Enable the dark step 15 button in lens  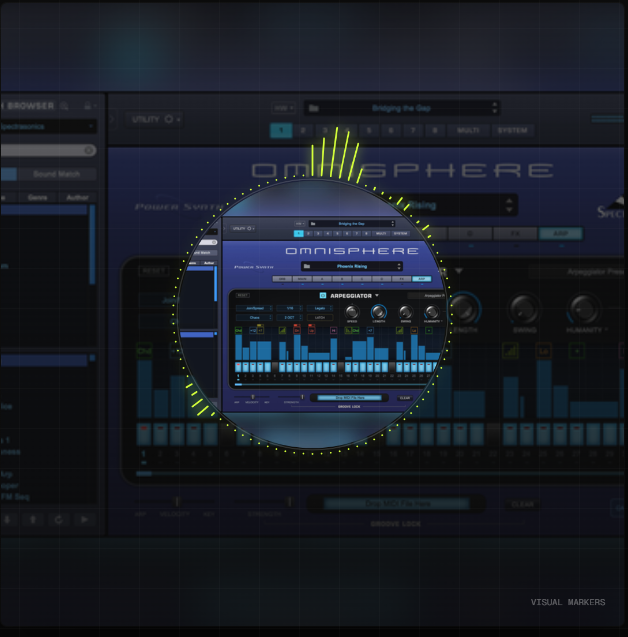pyautogui.click(x=341, y=367)
